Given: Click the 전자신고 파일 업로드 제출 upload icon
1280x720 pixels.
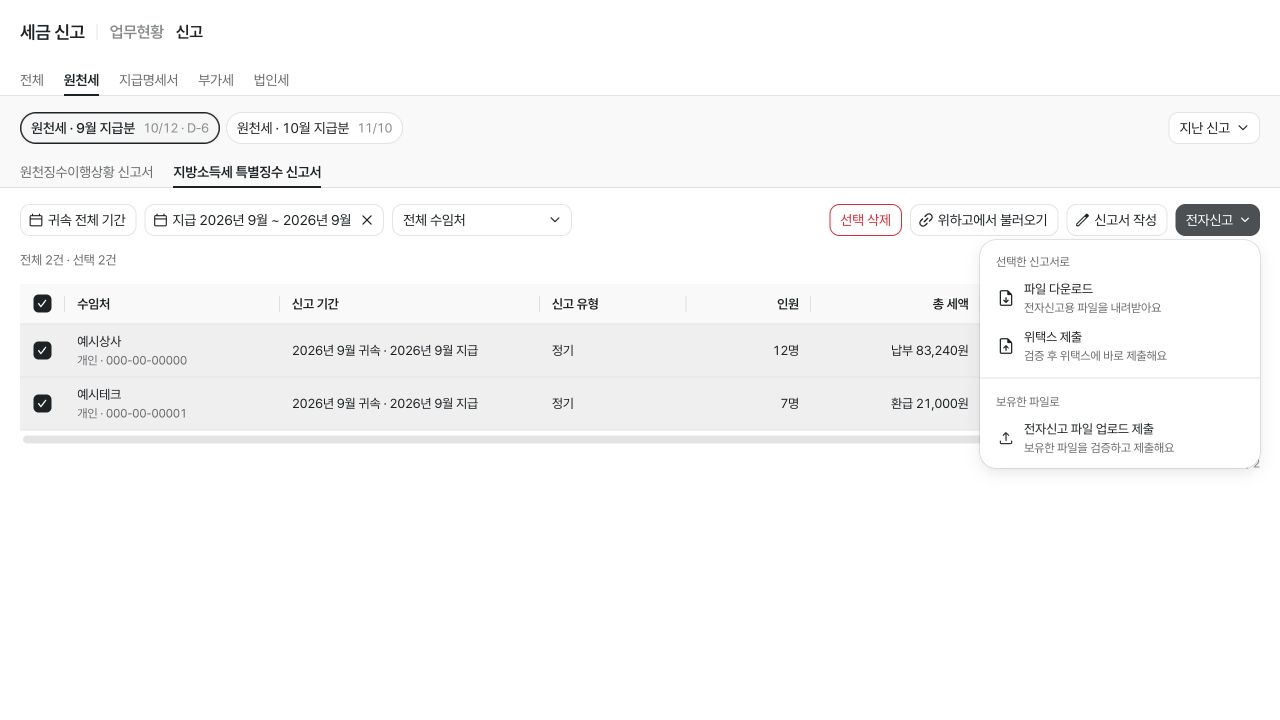Looking at the screenshot, I should (x=1006, y=438).
